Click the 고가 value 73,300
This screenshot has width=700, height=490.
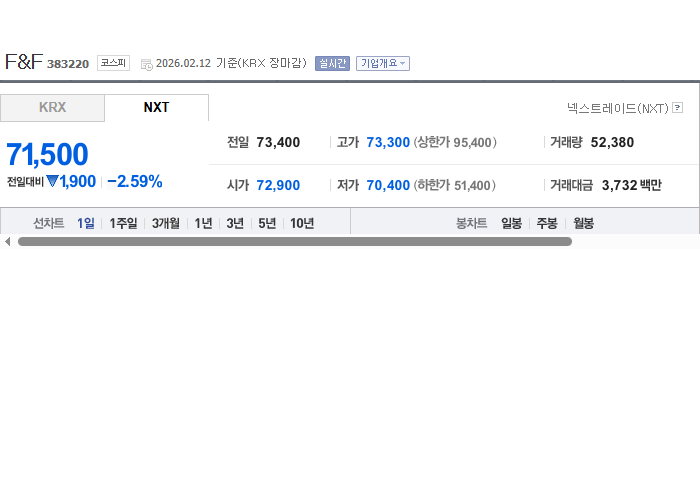coord(388,142)
